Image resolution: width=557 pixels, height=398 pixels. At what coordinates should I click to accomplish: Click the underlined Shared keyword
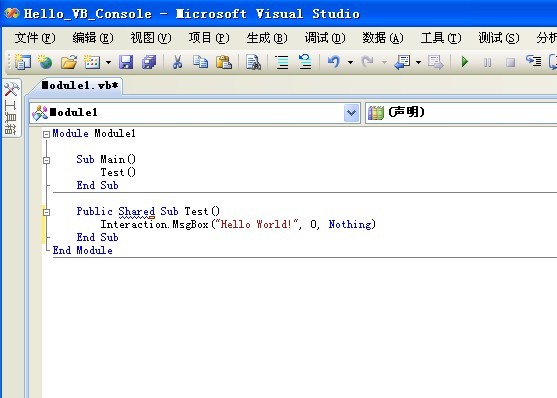point(136,211)
